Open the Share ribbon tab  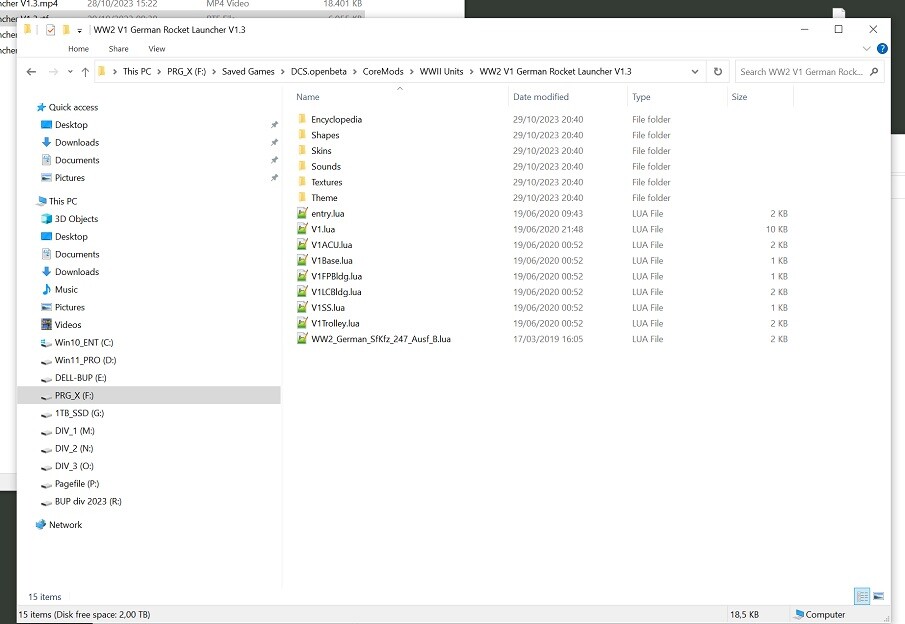118,49
